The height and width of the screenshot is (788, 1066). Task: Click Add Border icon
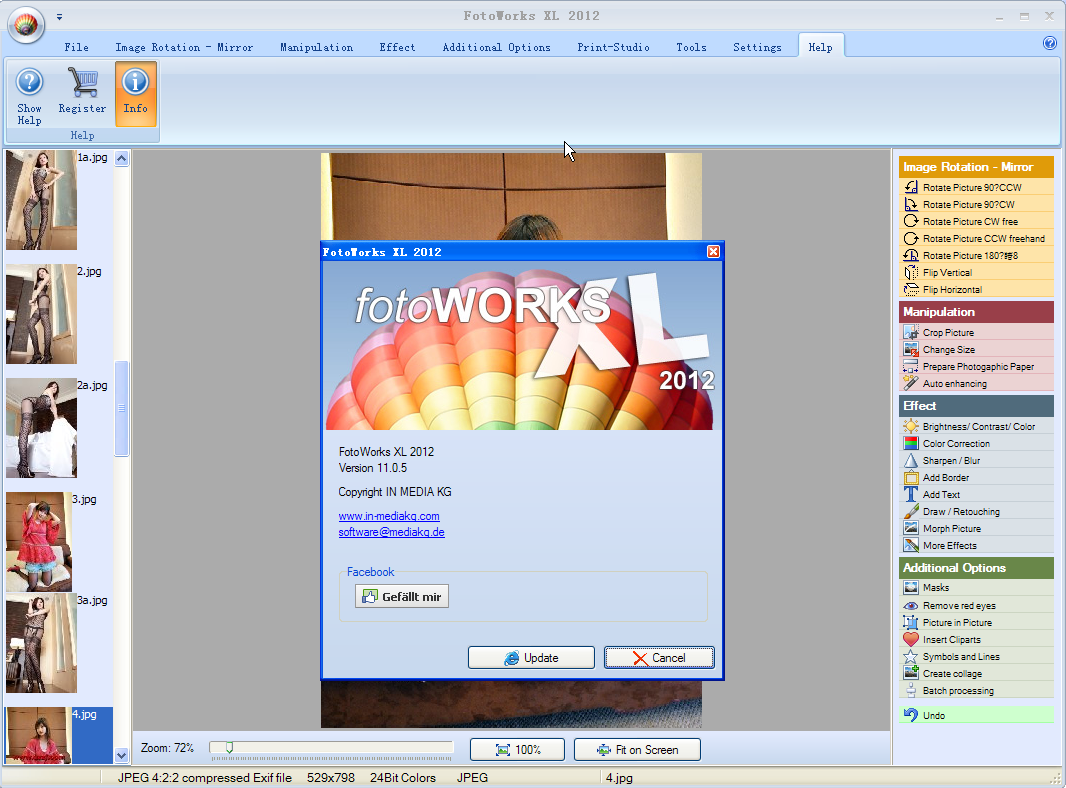coord(911,477)
